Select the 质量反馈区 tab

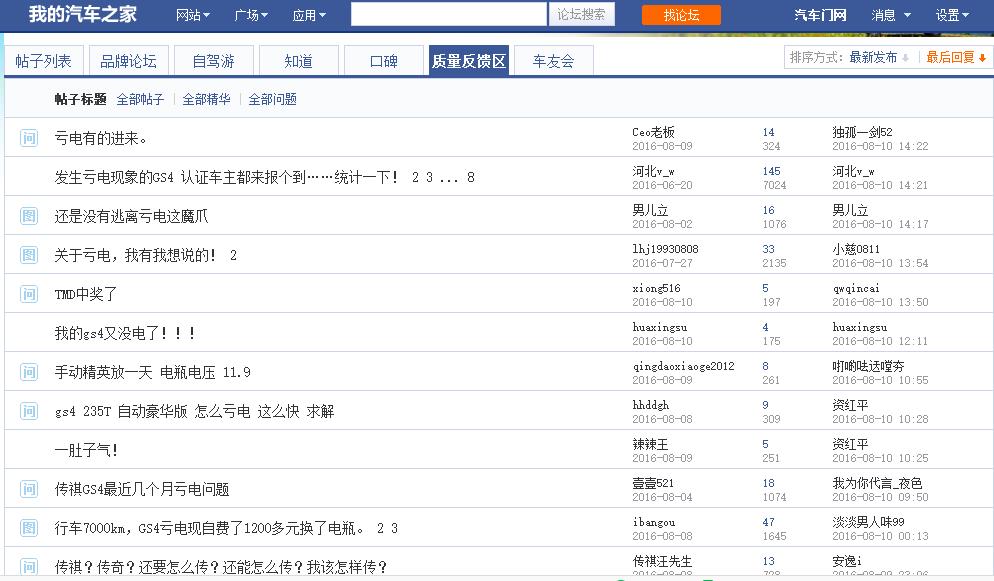click(468, 61)
